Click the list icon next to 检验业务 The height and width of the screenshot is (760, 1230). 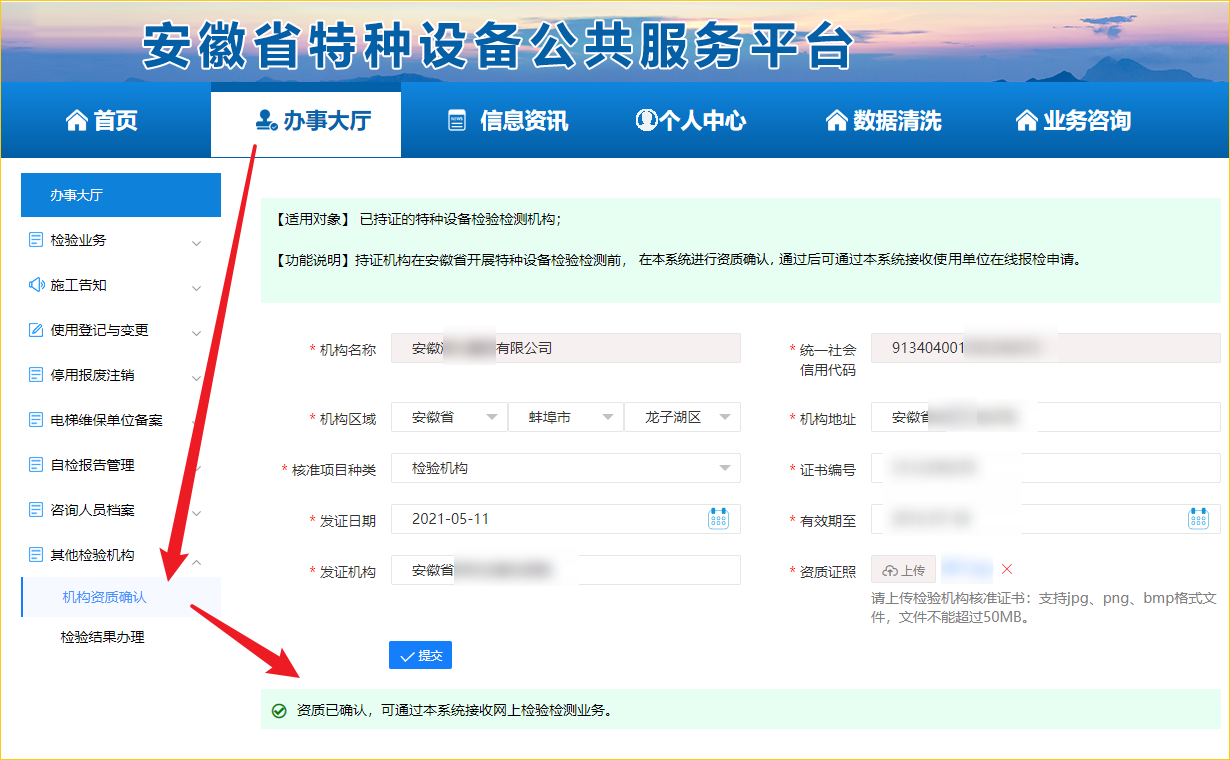(x=36, y=240)
